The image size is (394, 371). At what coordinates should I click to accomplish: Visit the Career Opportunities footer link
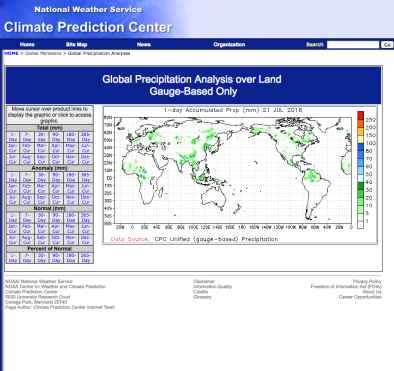(360, 297)
